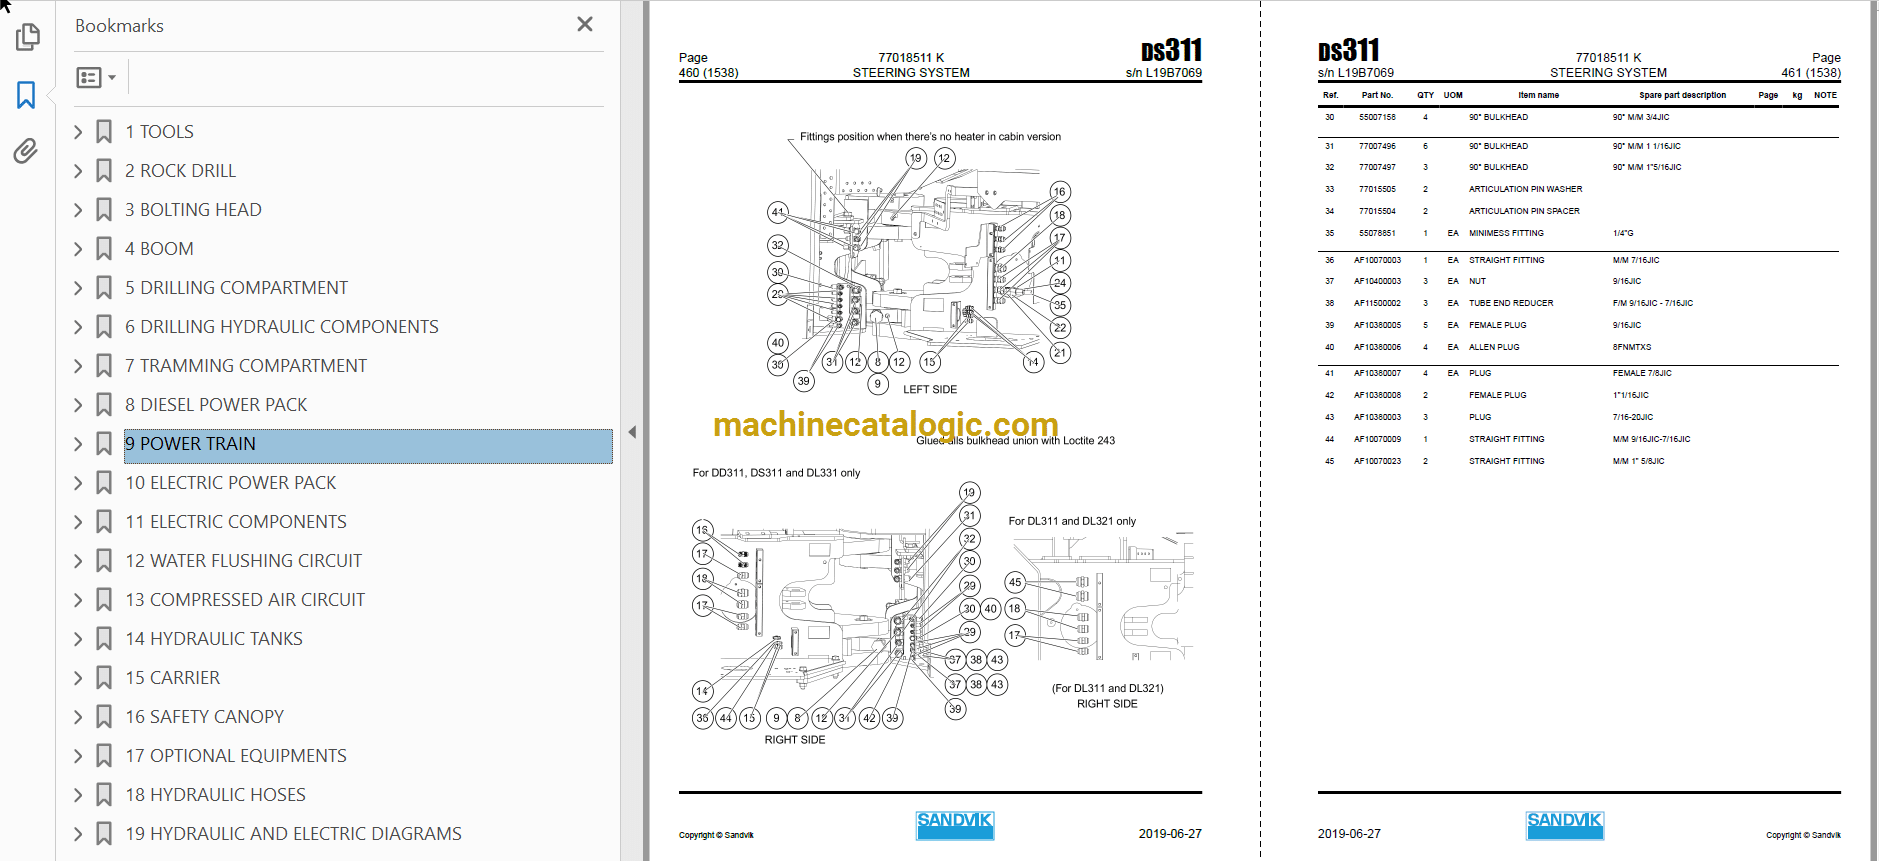
Task: Click the Sandvik logo on left page footer
Action: (955, 825)
